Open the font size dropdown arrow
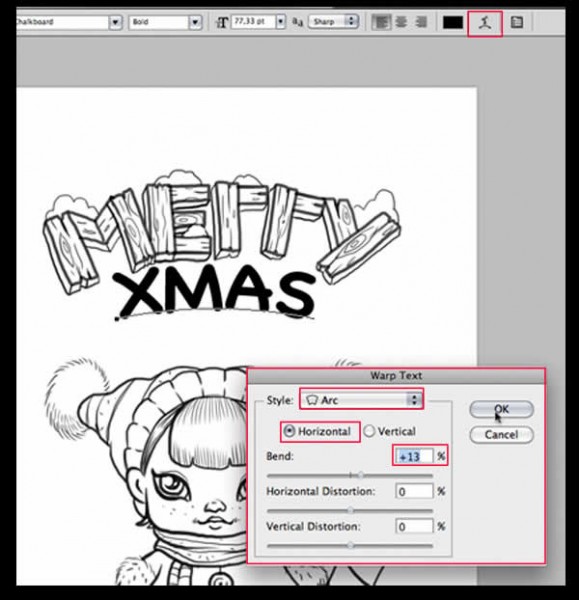 tap(281, 22)
